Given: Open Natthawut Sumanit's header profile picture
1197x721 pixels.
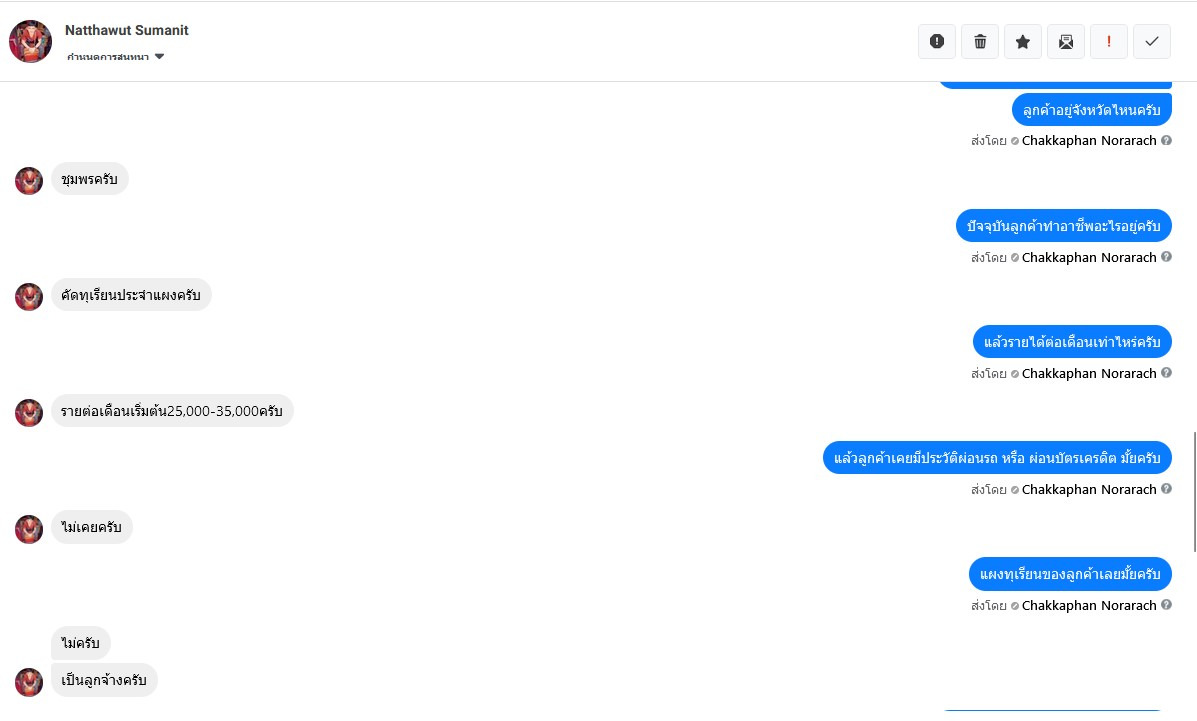Looking at the screenshot, I should [x=30, y=41].
